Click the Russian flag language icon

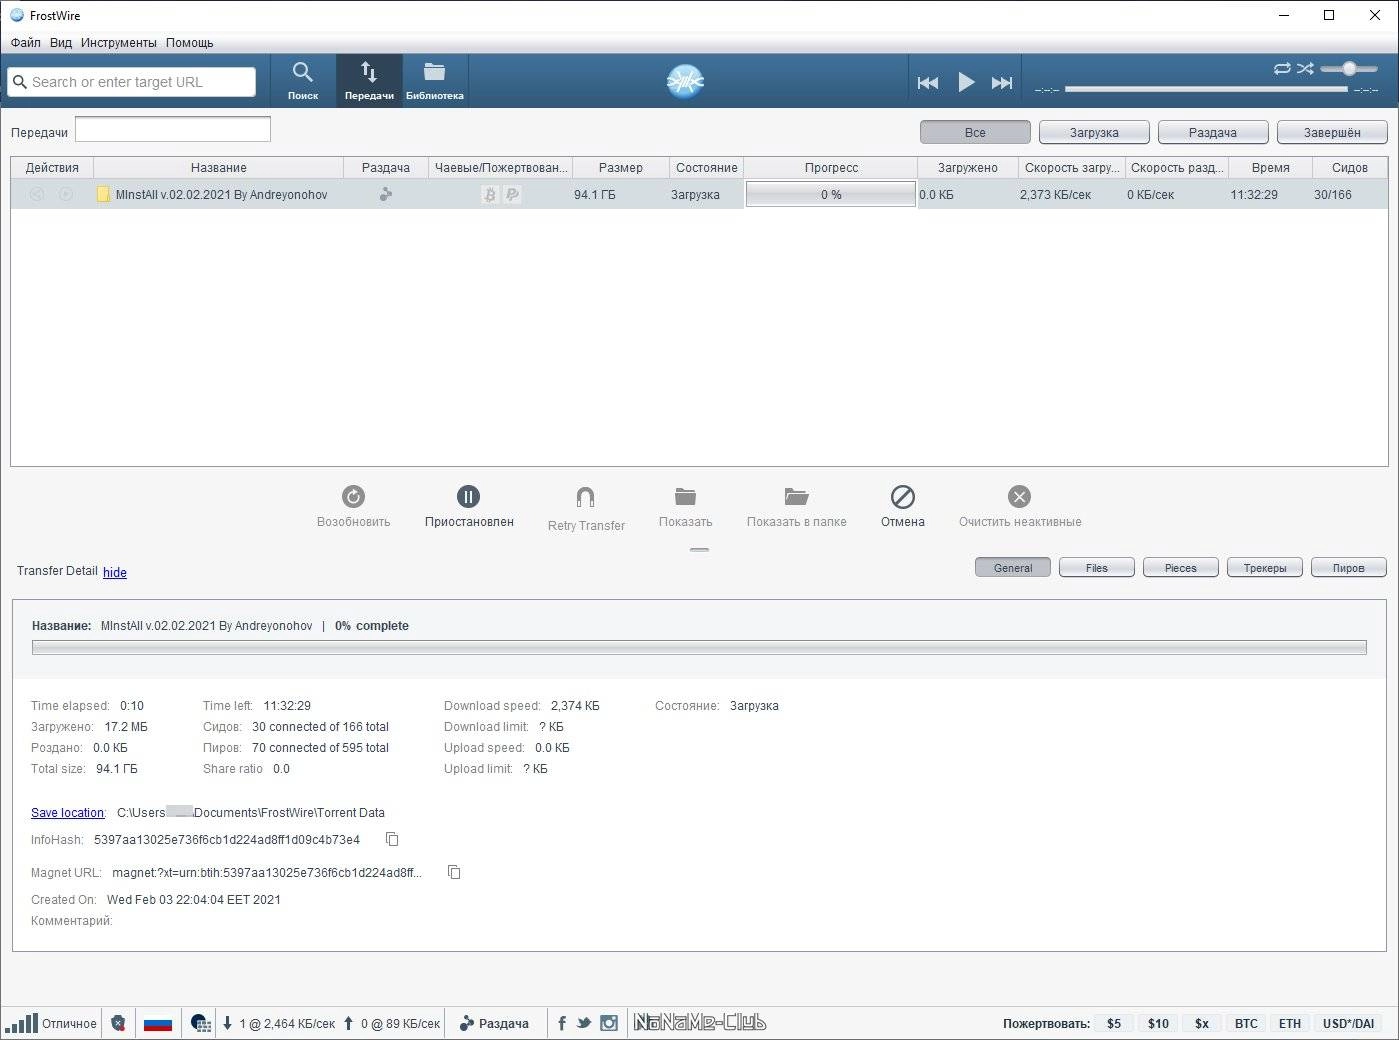158,1023
